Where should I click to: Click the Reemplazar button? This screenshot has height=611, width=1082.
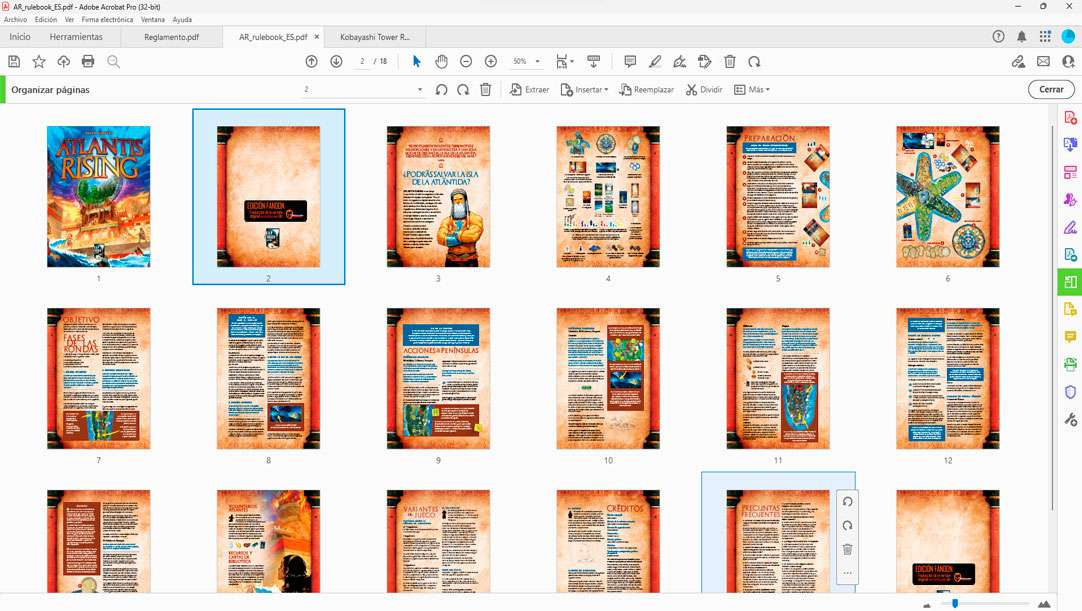click(x=647, y=90)
